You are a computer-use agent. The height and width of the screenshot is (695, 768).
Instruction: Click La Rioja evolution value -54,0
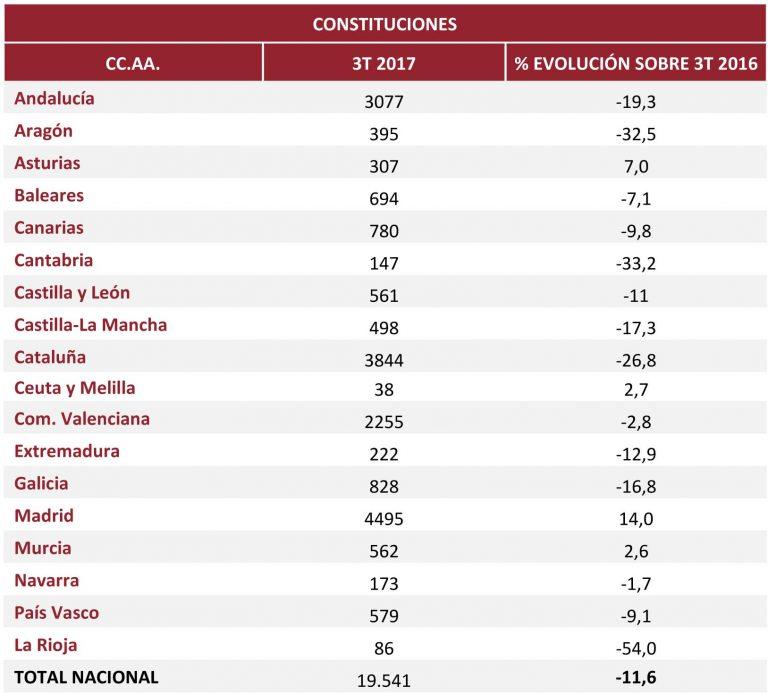pos(636,648)
